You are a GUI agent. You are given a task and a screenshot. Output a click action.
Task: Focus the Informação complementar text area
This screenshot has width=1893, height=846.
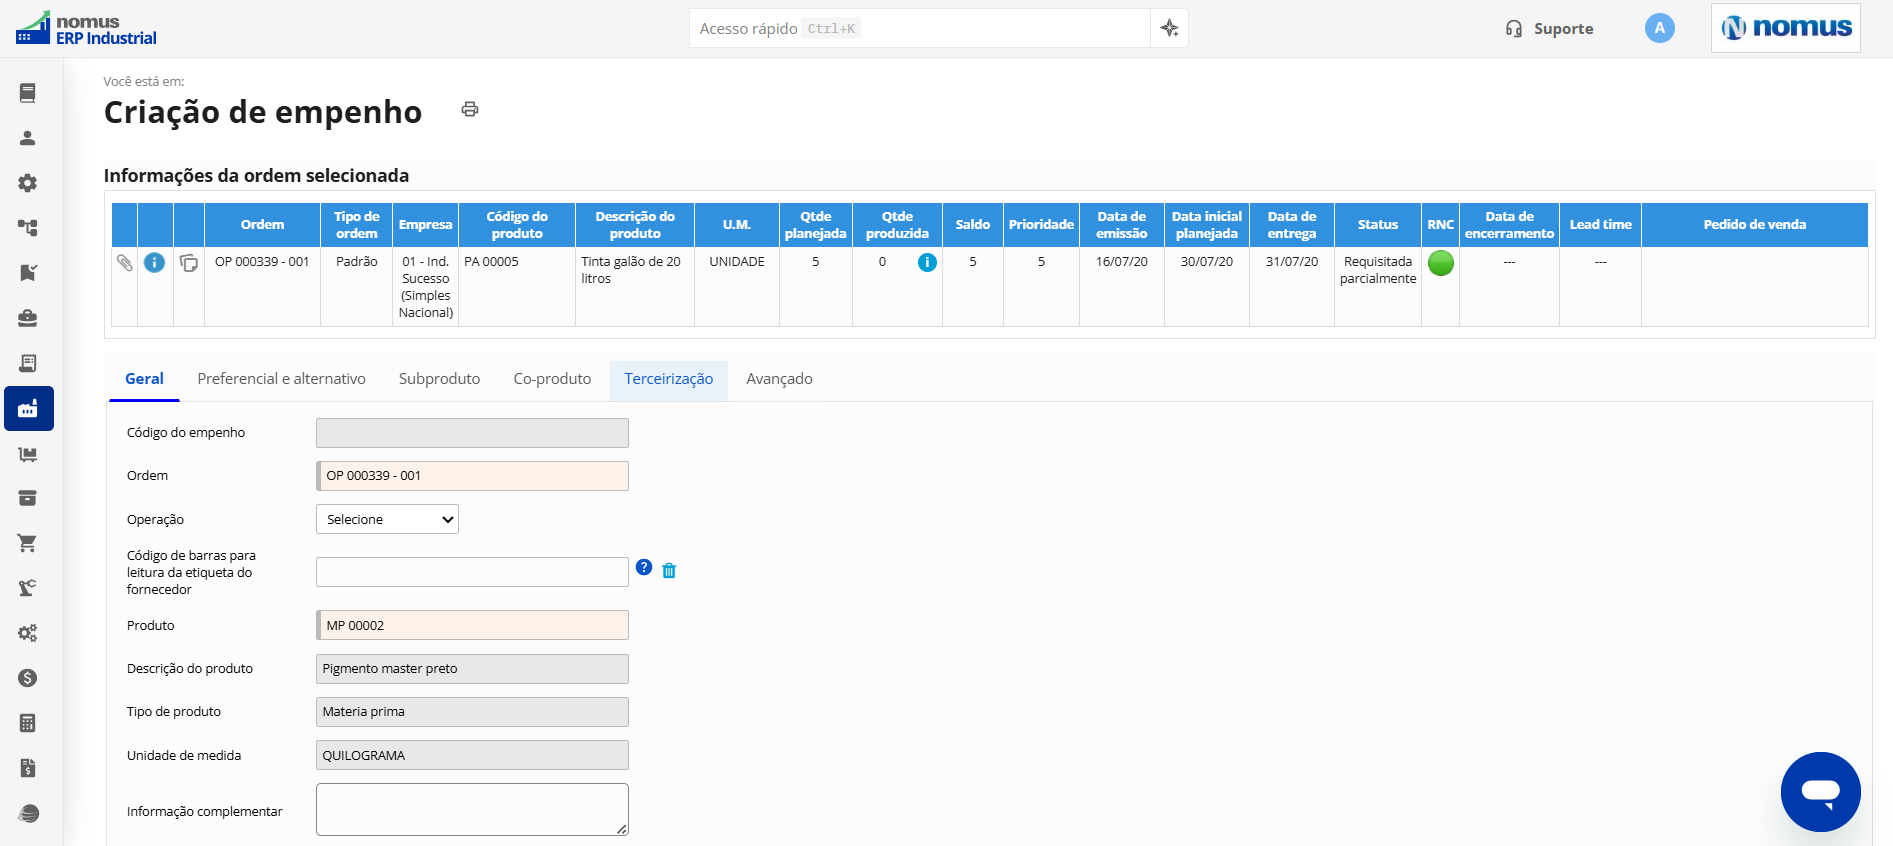tap(472, 809)
